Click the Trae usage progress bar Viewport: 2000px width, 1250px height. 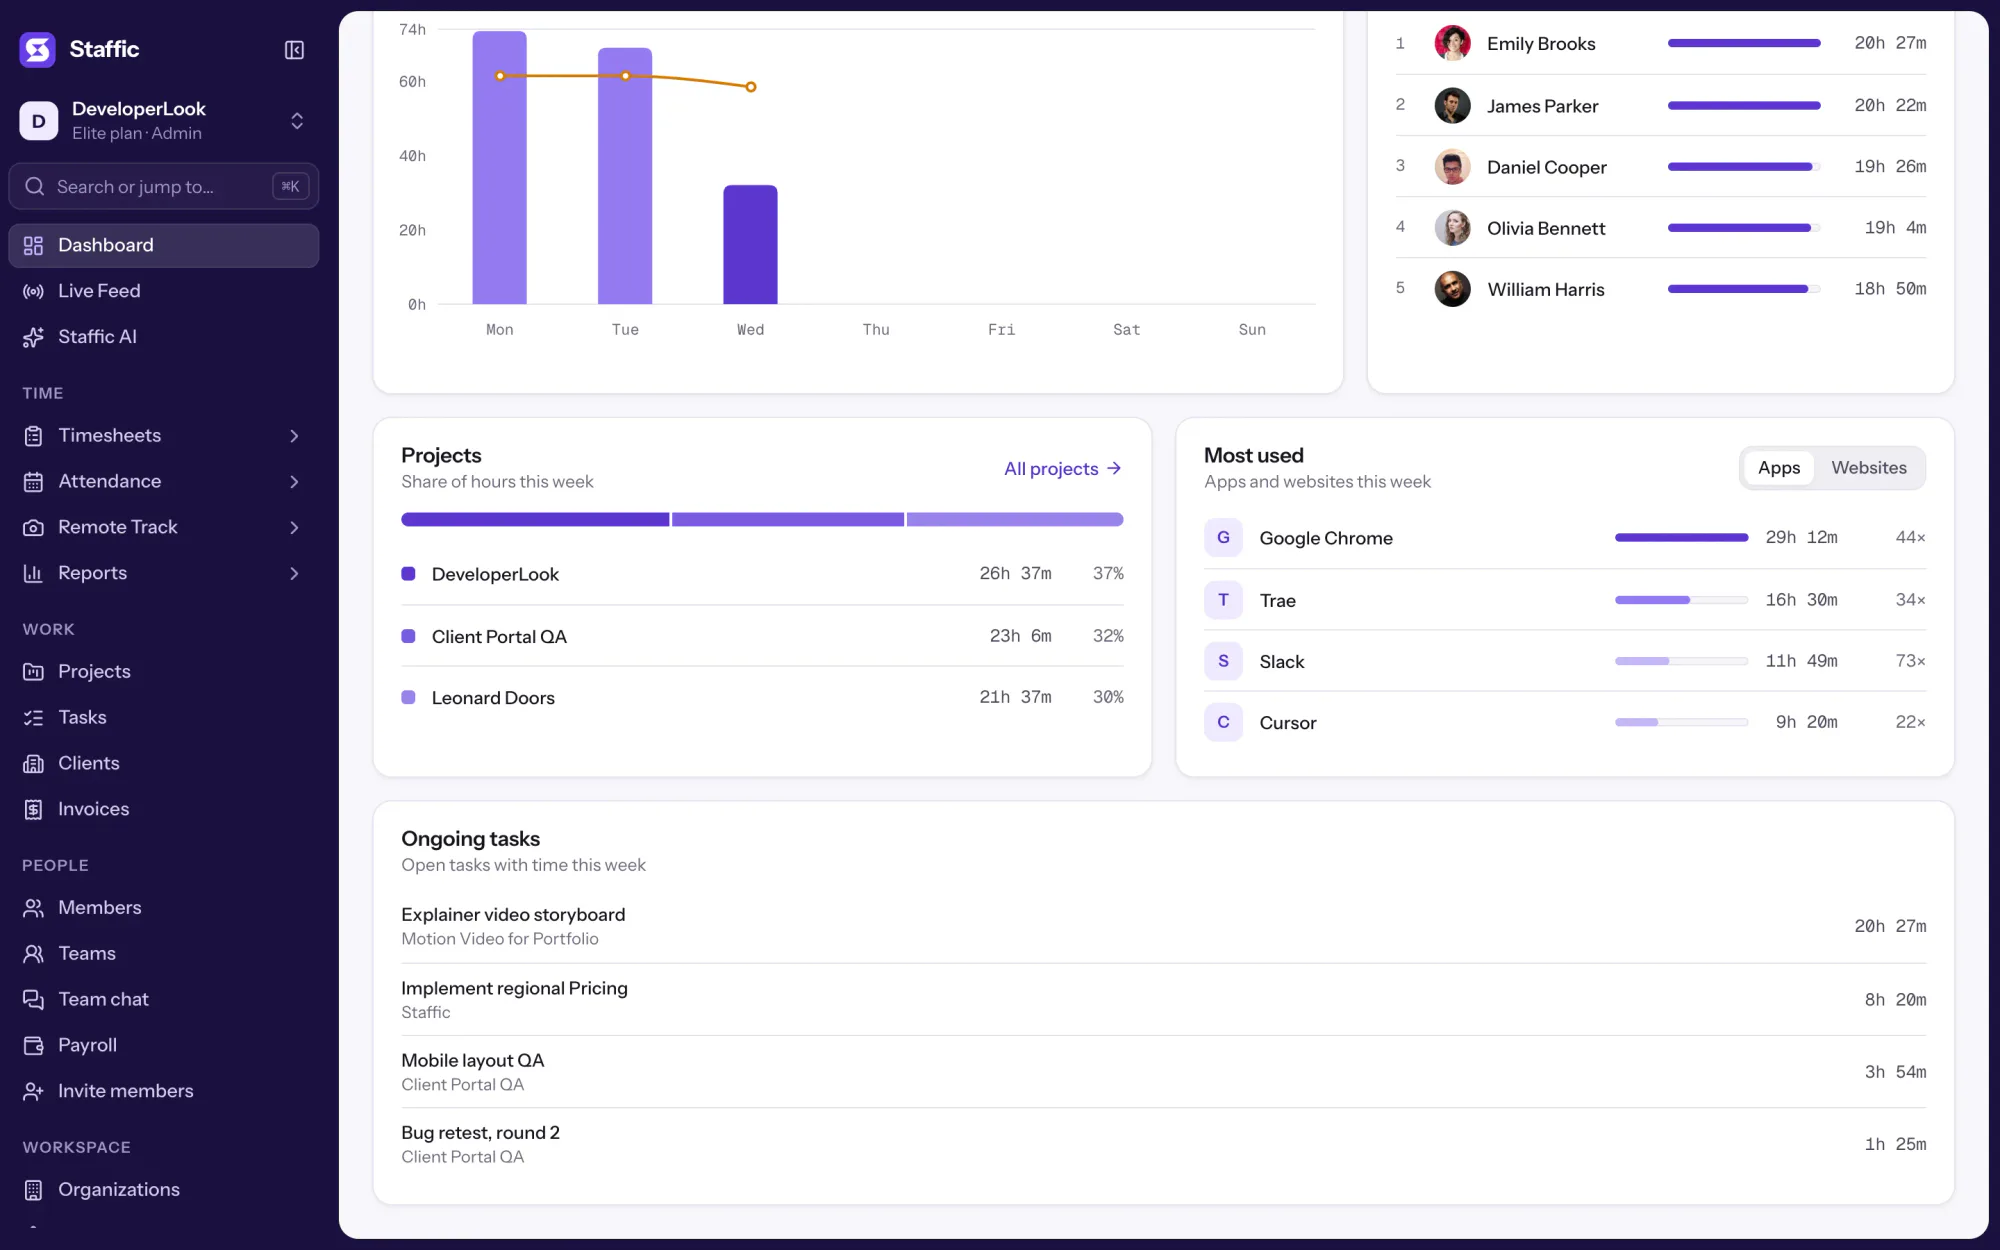pos(1681,600)
